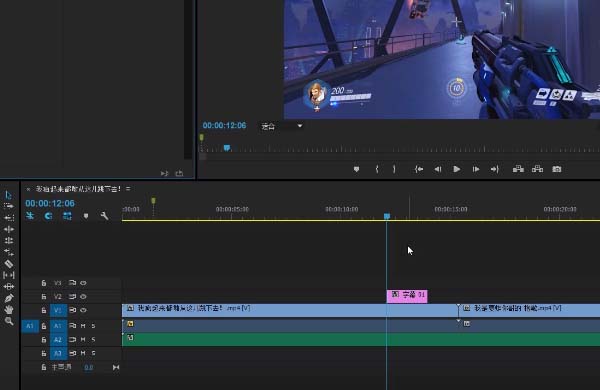The width and height of the screenshot is (600, 390).
Task: Click the A1 source patch button
Action: tap(30, 326)
